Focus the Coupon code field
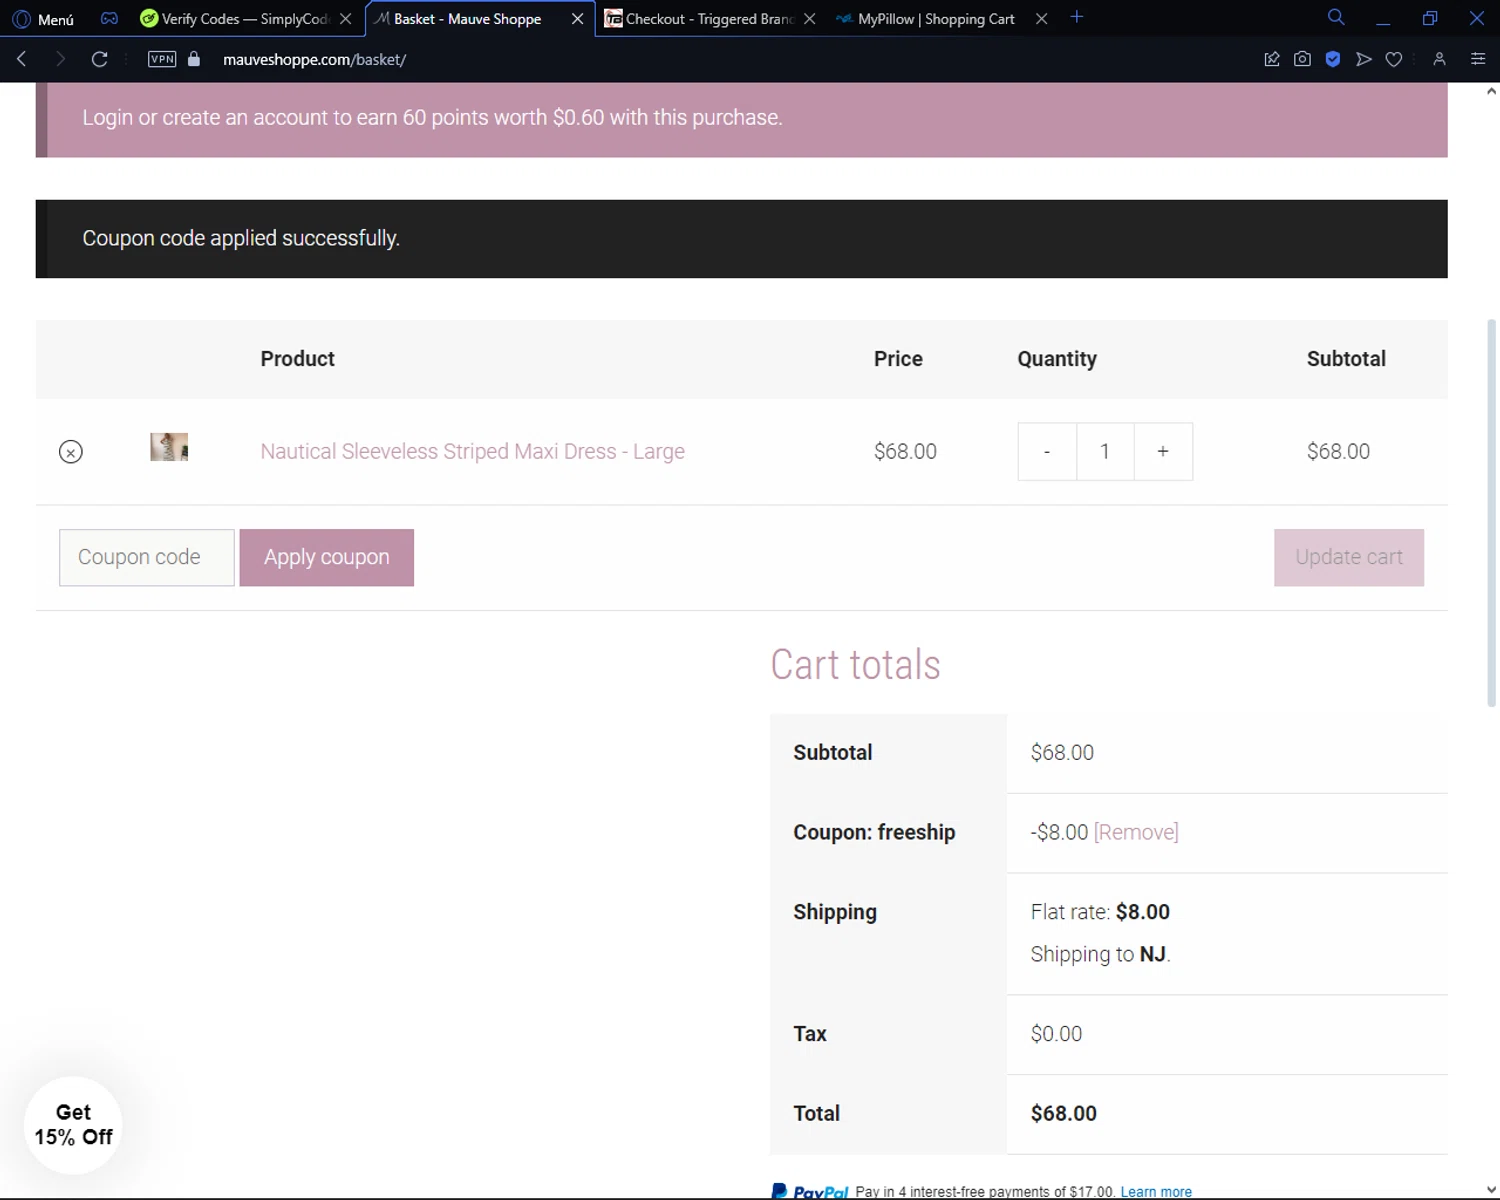This screenshot has height=1200, width=1500. 147,557
